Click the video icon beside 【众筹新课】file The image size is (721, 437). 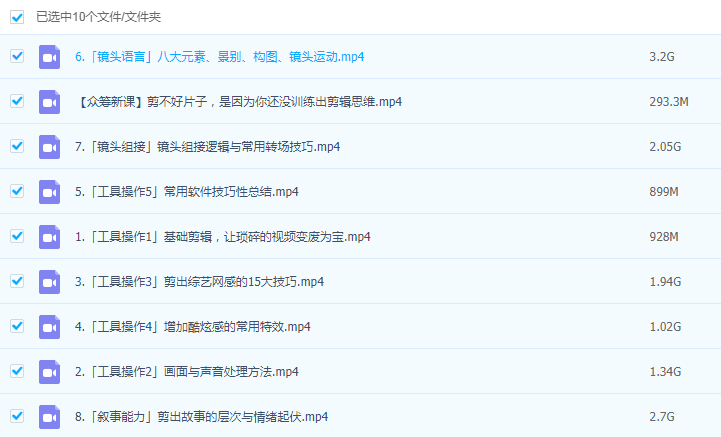[49, 102]
